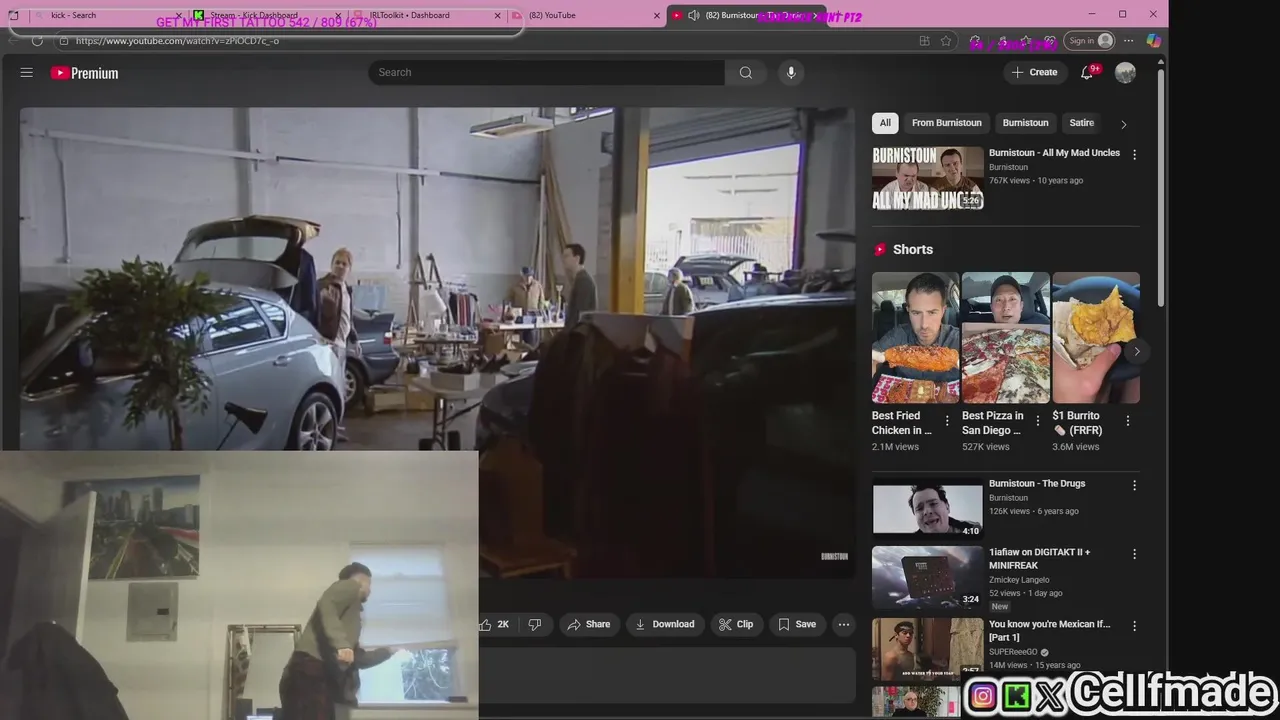Download the video
1280x720 pixels.
coord(664,624)
